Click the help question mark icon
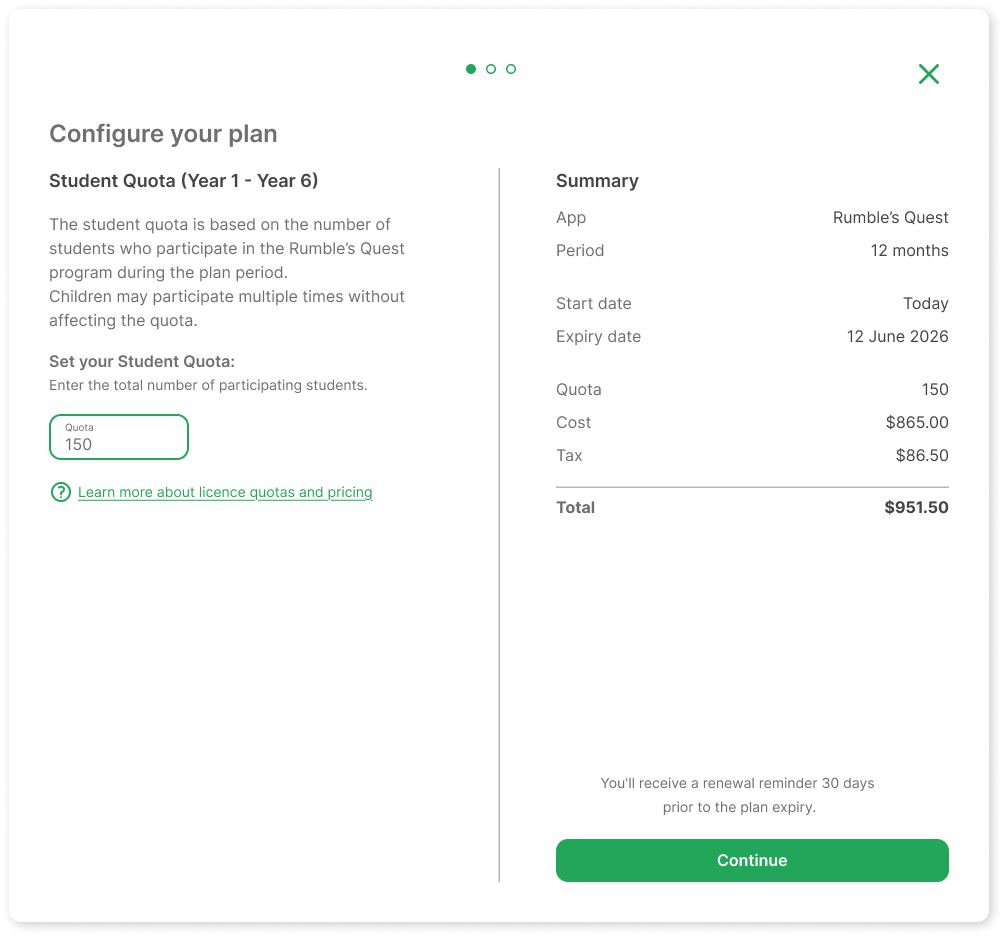1004x937 pixels. [61, 492]
